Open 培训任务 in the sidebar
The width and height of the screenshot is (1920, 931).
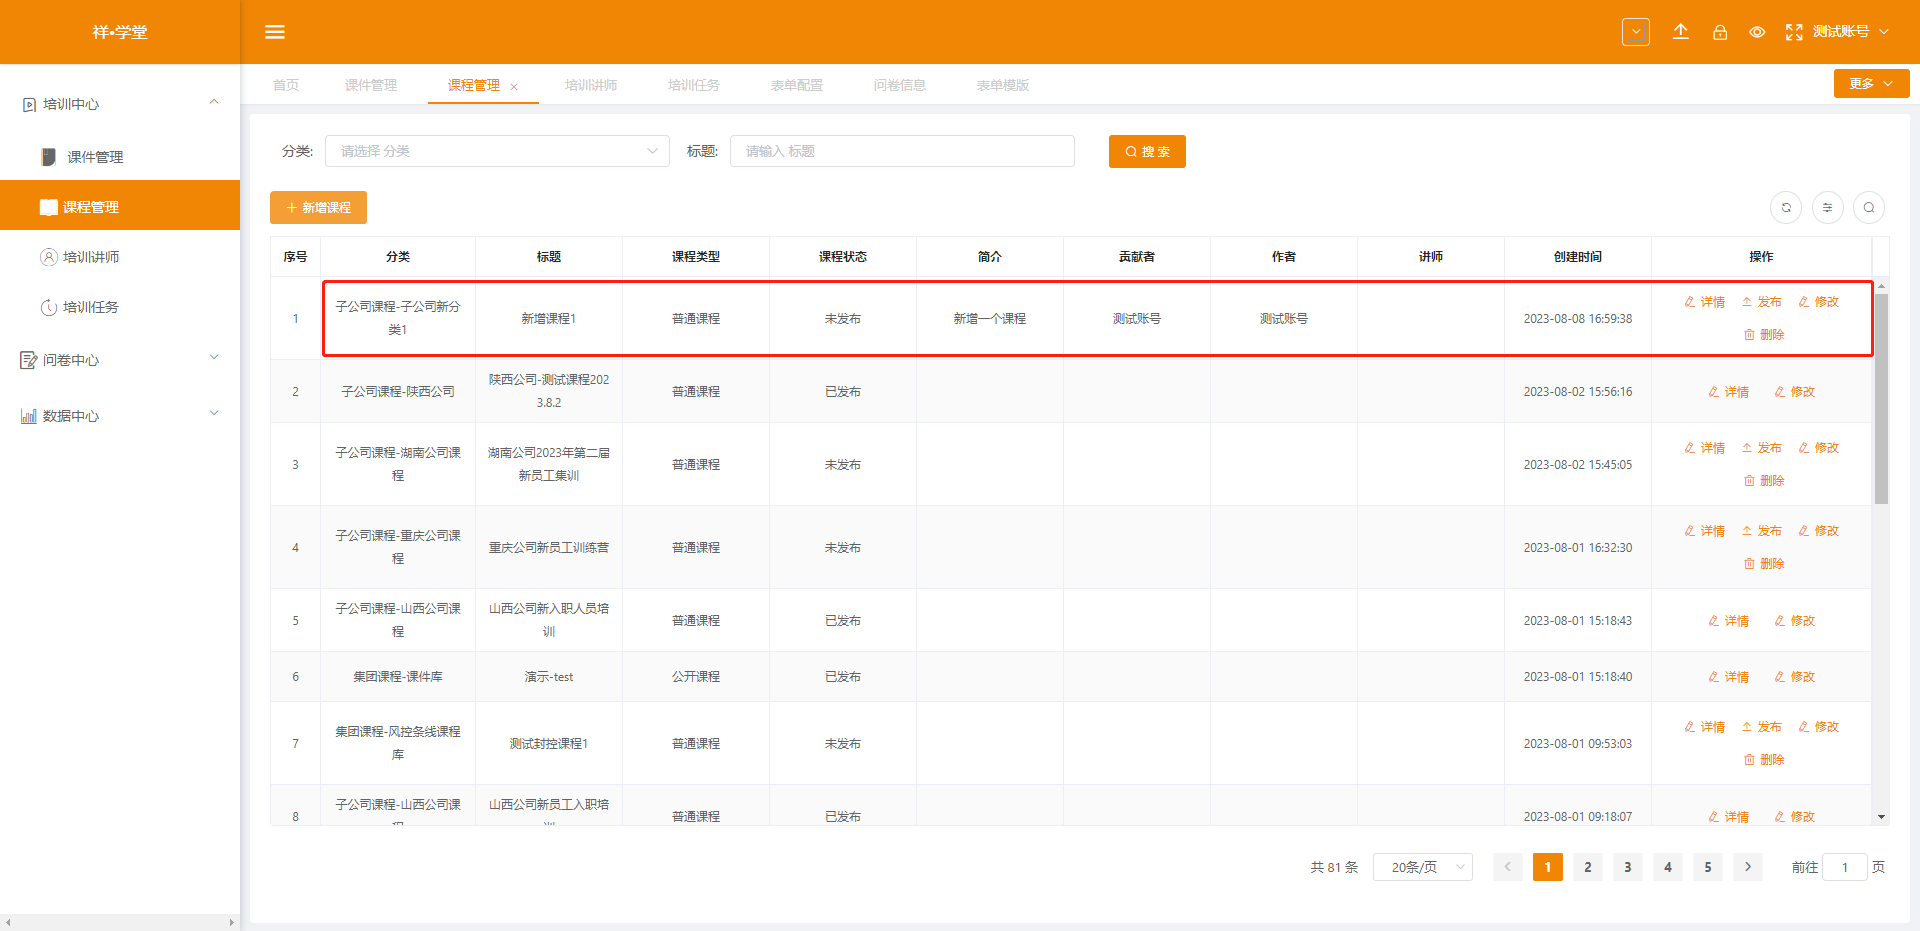coord(120,307)
